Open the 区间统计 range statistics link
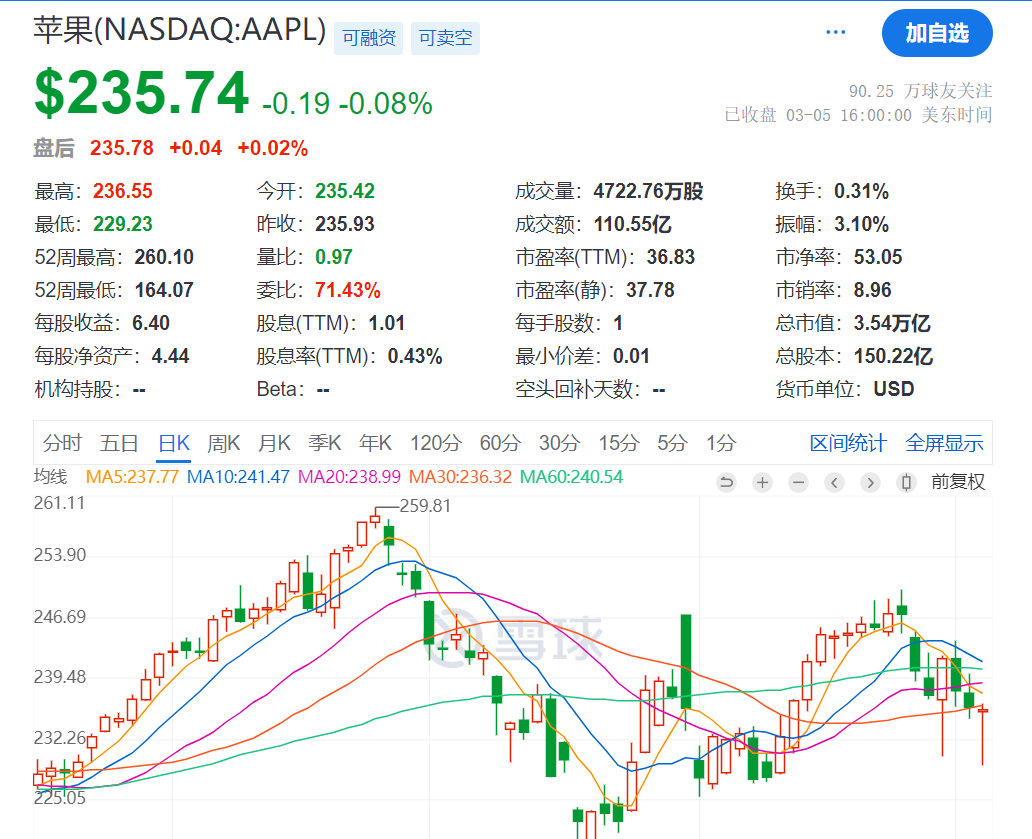Viewport: 1032px width, 839px height. (848, 444)
